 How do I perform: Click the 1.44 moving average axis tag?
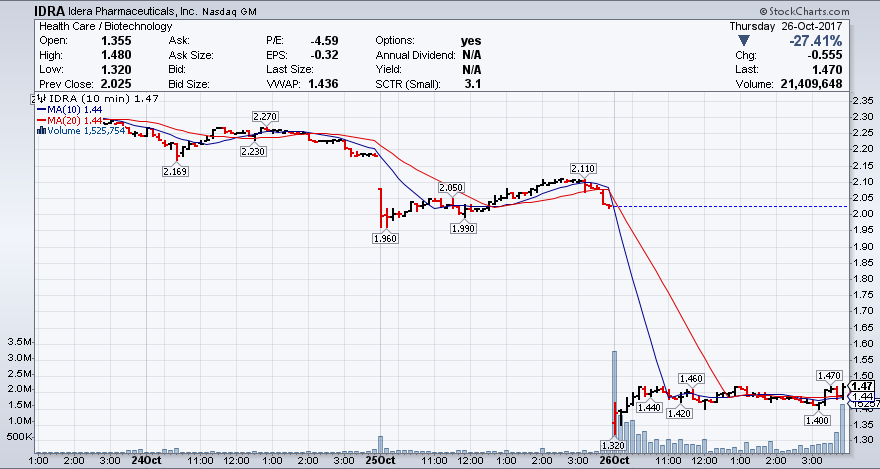[863, 397]
